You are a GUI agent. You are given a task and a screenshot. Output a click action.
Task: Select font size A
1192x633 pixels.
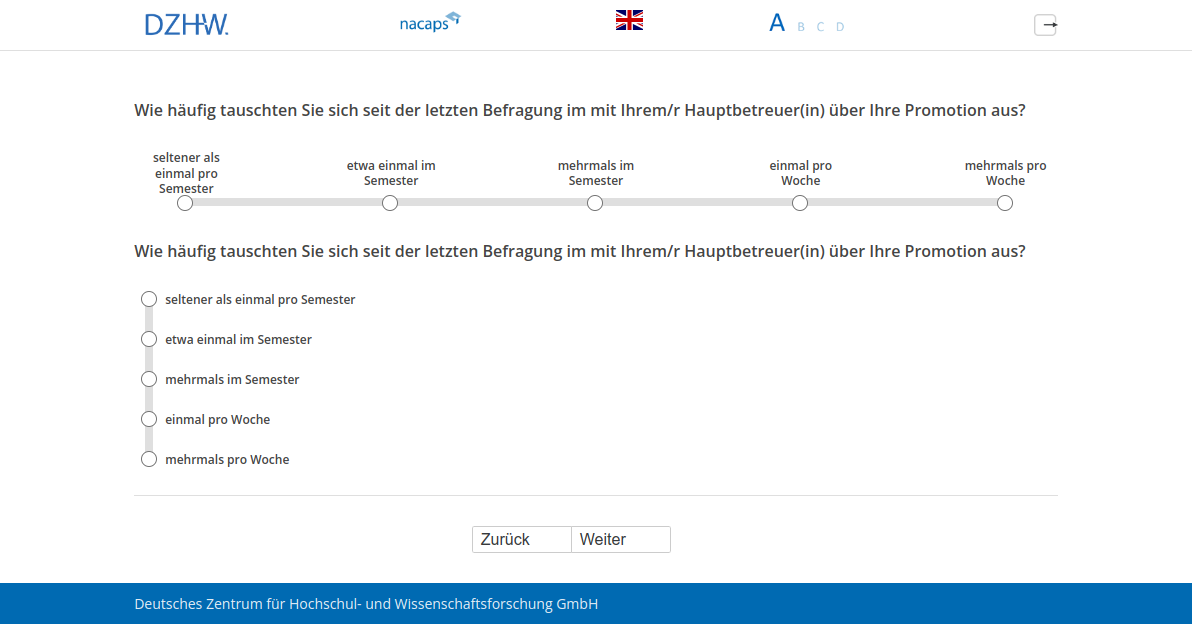pyautogui.click(x=777, y=23)
